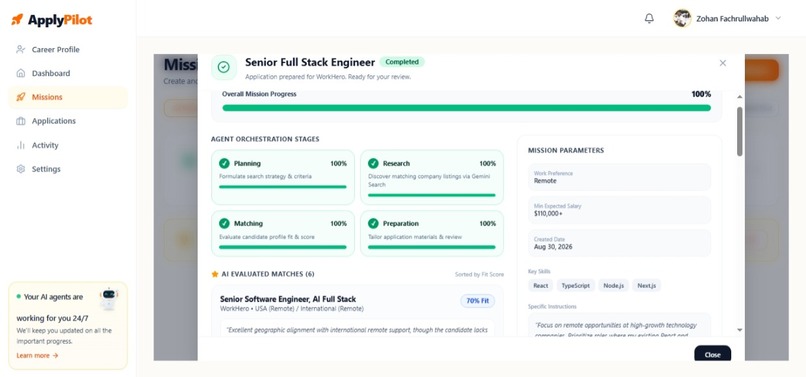
Task: Click the Applications briefcase icon
Action: click(21, 121)
